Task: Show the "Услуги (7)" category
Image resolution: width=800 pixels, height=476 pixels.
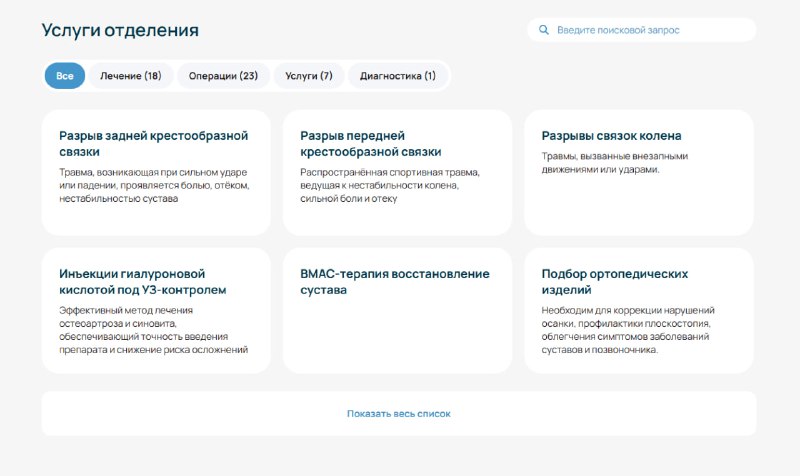Action: (x=309, y=76)
